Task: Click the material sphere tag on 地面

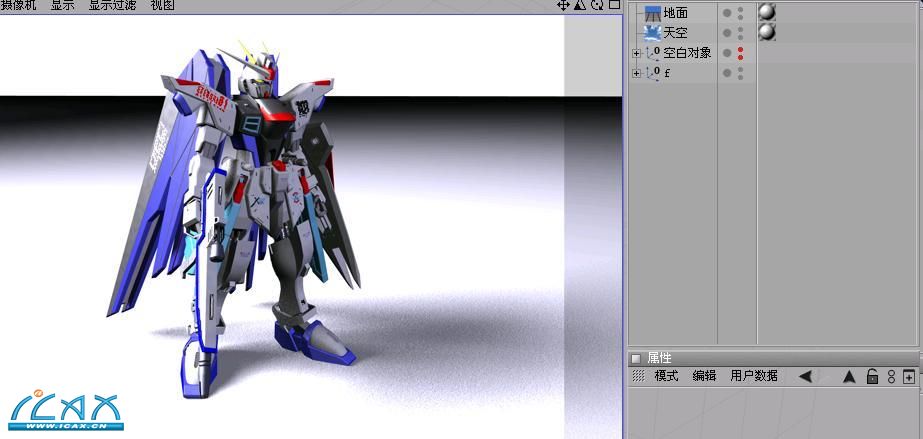Action: [767, 13]
